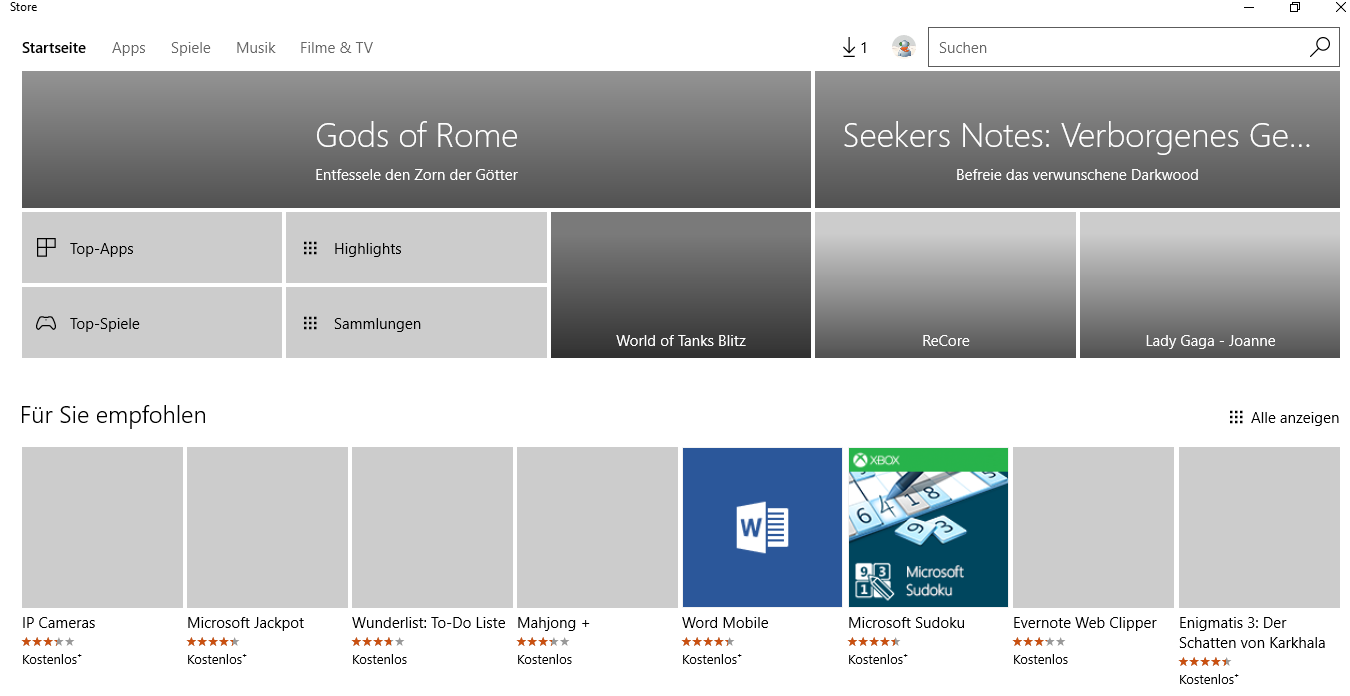Click the 'Mahjong +' app title
The height and width of the screenshot is (696, 1350).
pyautogui.click(x=553, y=623)
